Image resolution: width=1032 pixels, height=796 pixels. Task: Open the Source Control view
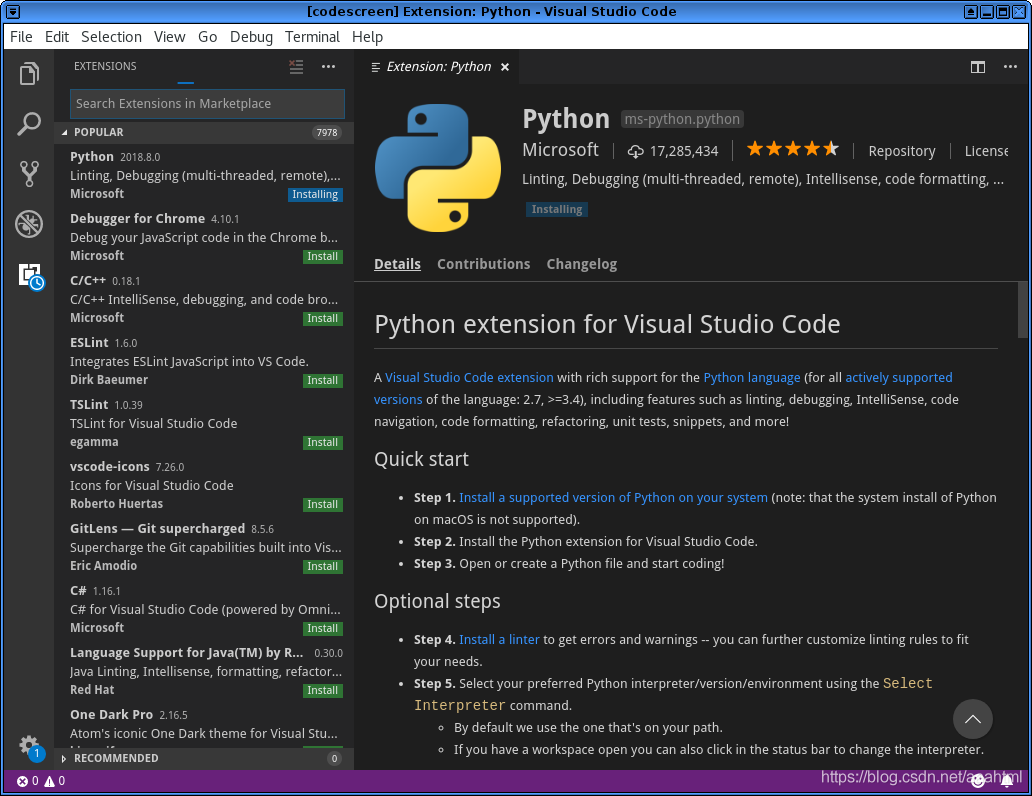29,173
